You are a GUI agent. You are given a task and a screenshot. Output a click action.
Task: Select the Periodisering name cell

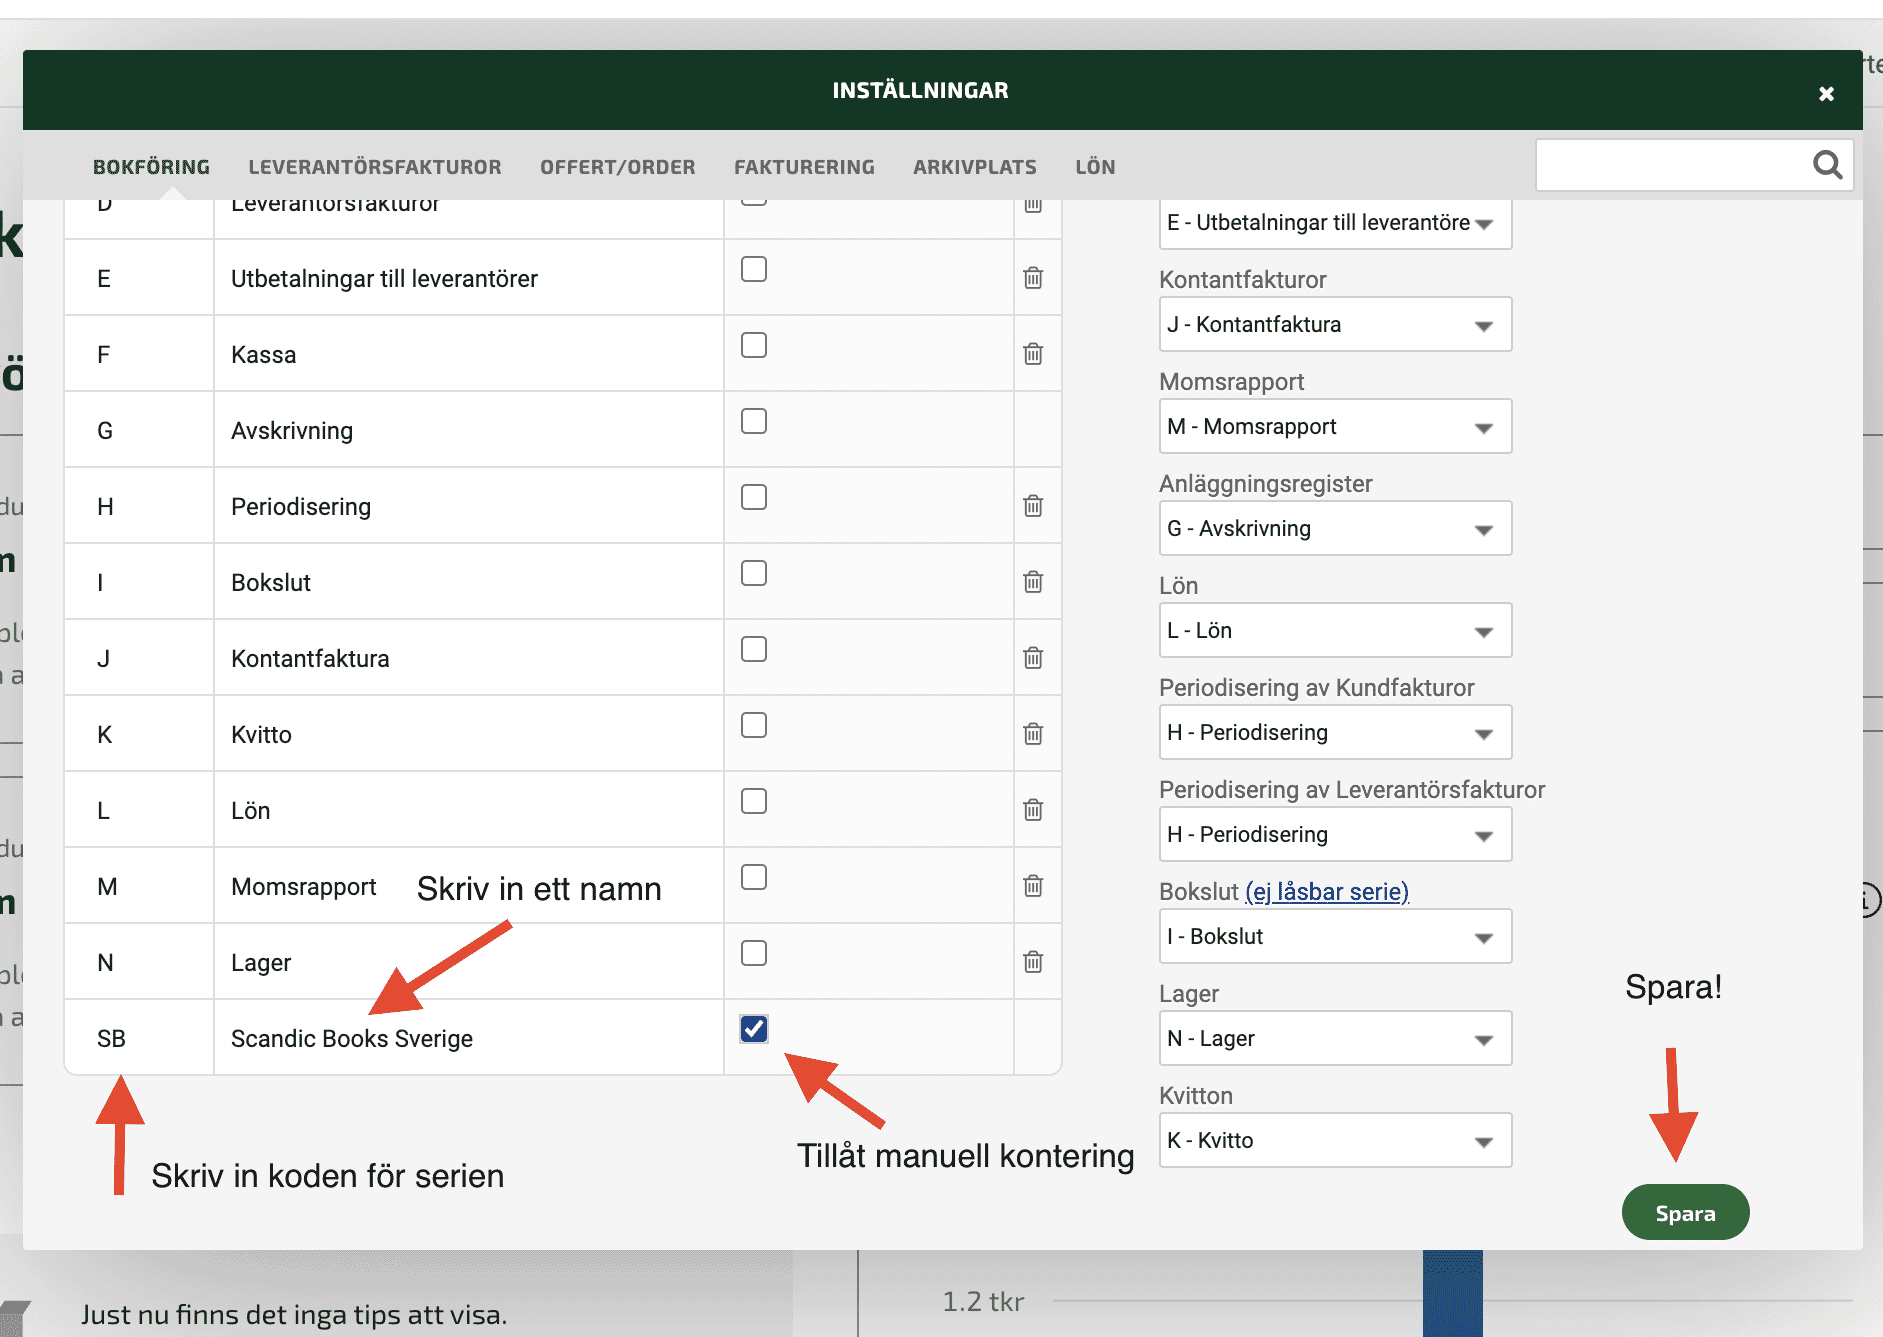(x=468, y=506)
